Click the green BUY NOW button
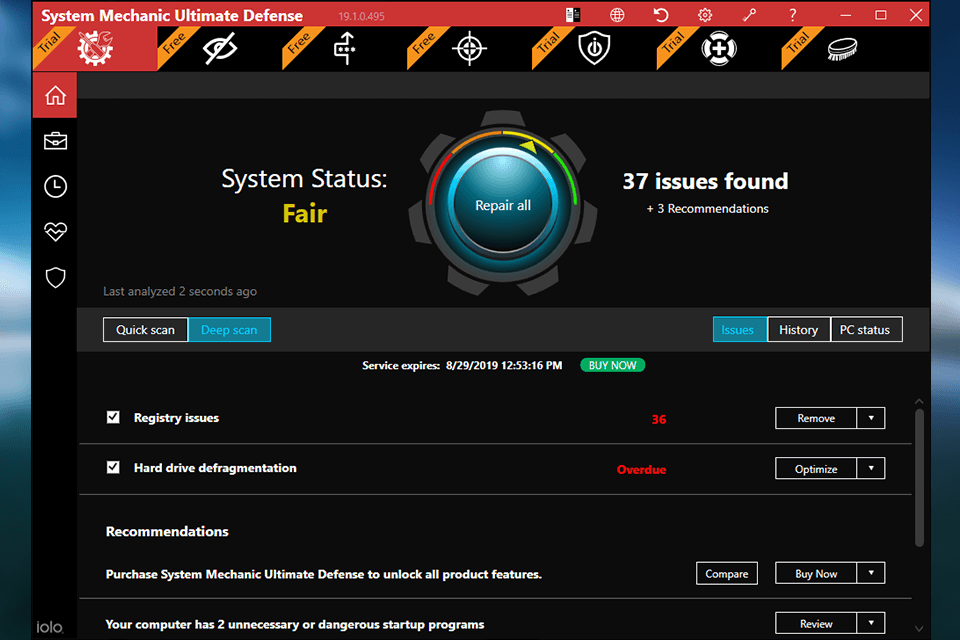 pyautogui.click(x=612, y=366)
